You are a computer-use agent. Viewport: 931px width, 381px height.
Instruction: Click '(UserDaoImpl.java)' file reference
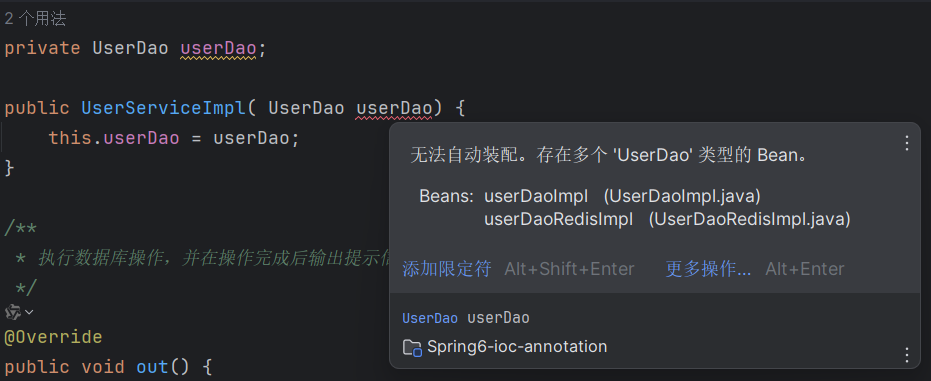tap(682, 196)
